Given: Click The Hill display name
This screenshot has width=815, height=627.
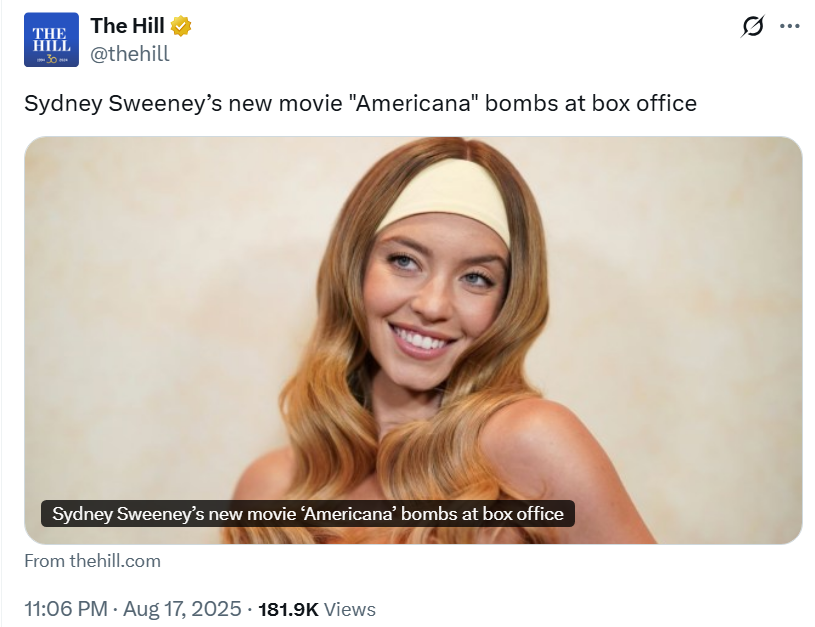Looking at the screenshot, I should point(127,26).
